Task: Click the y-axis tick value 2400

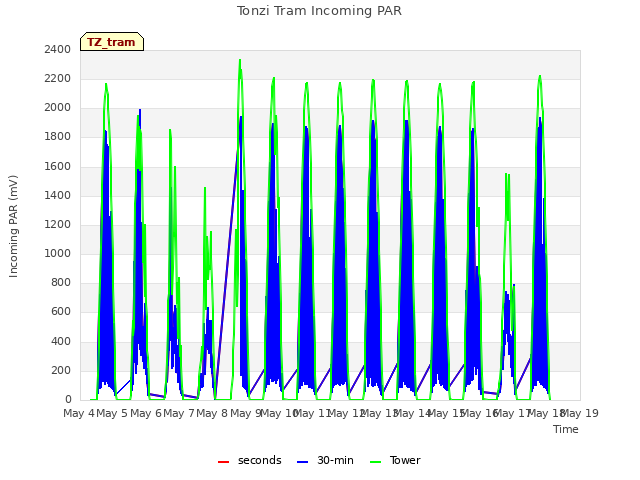Action: click(x=58, y=49)
